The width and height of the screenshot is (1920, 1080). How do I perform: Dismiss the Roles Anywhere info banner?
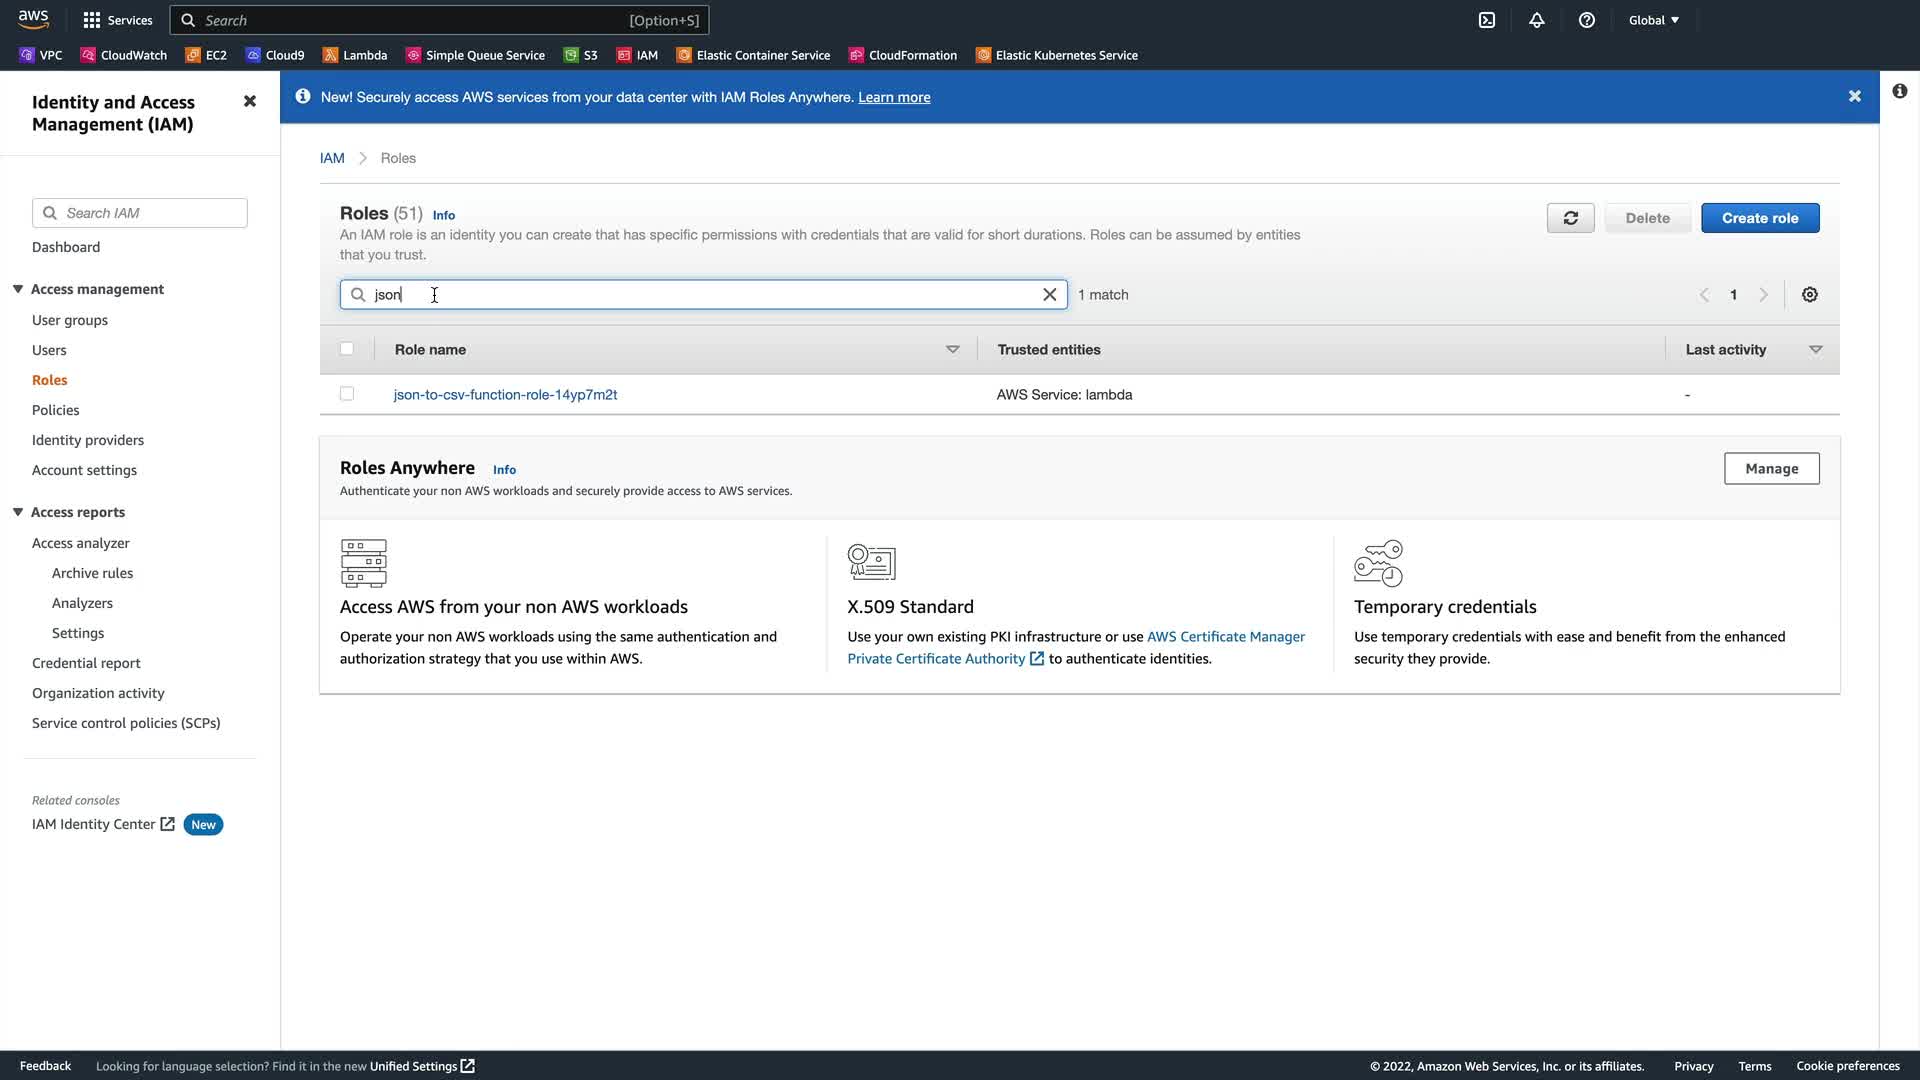(1854, 97)
